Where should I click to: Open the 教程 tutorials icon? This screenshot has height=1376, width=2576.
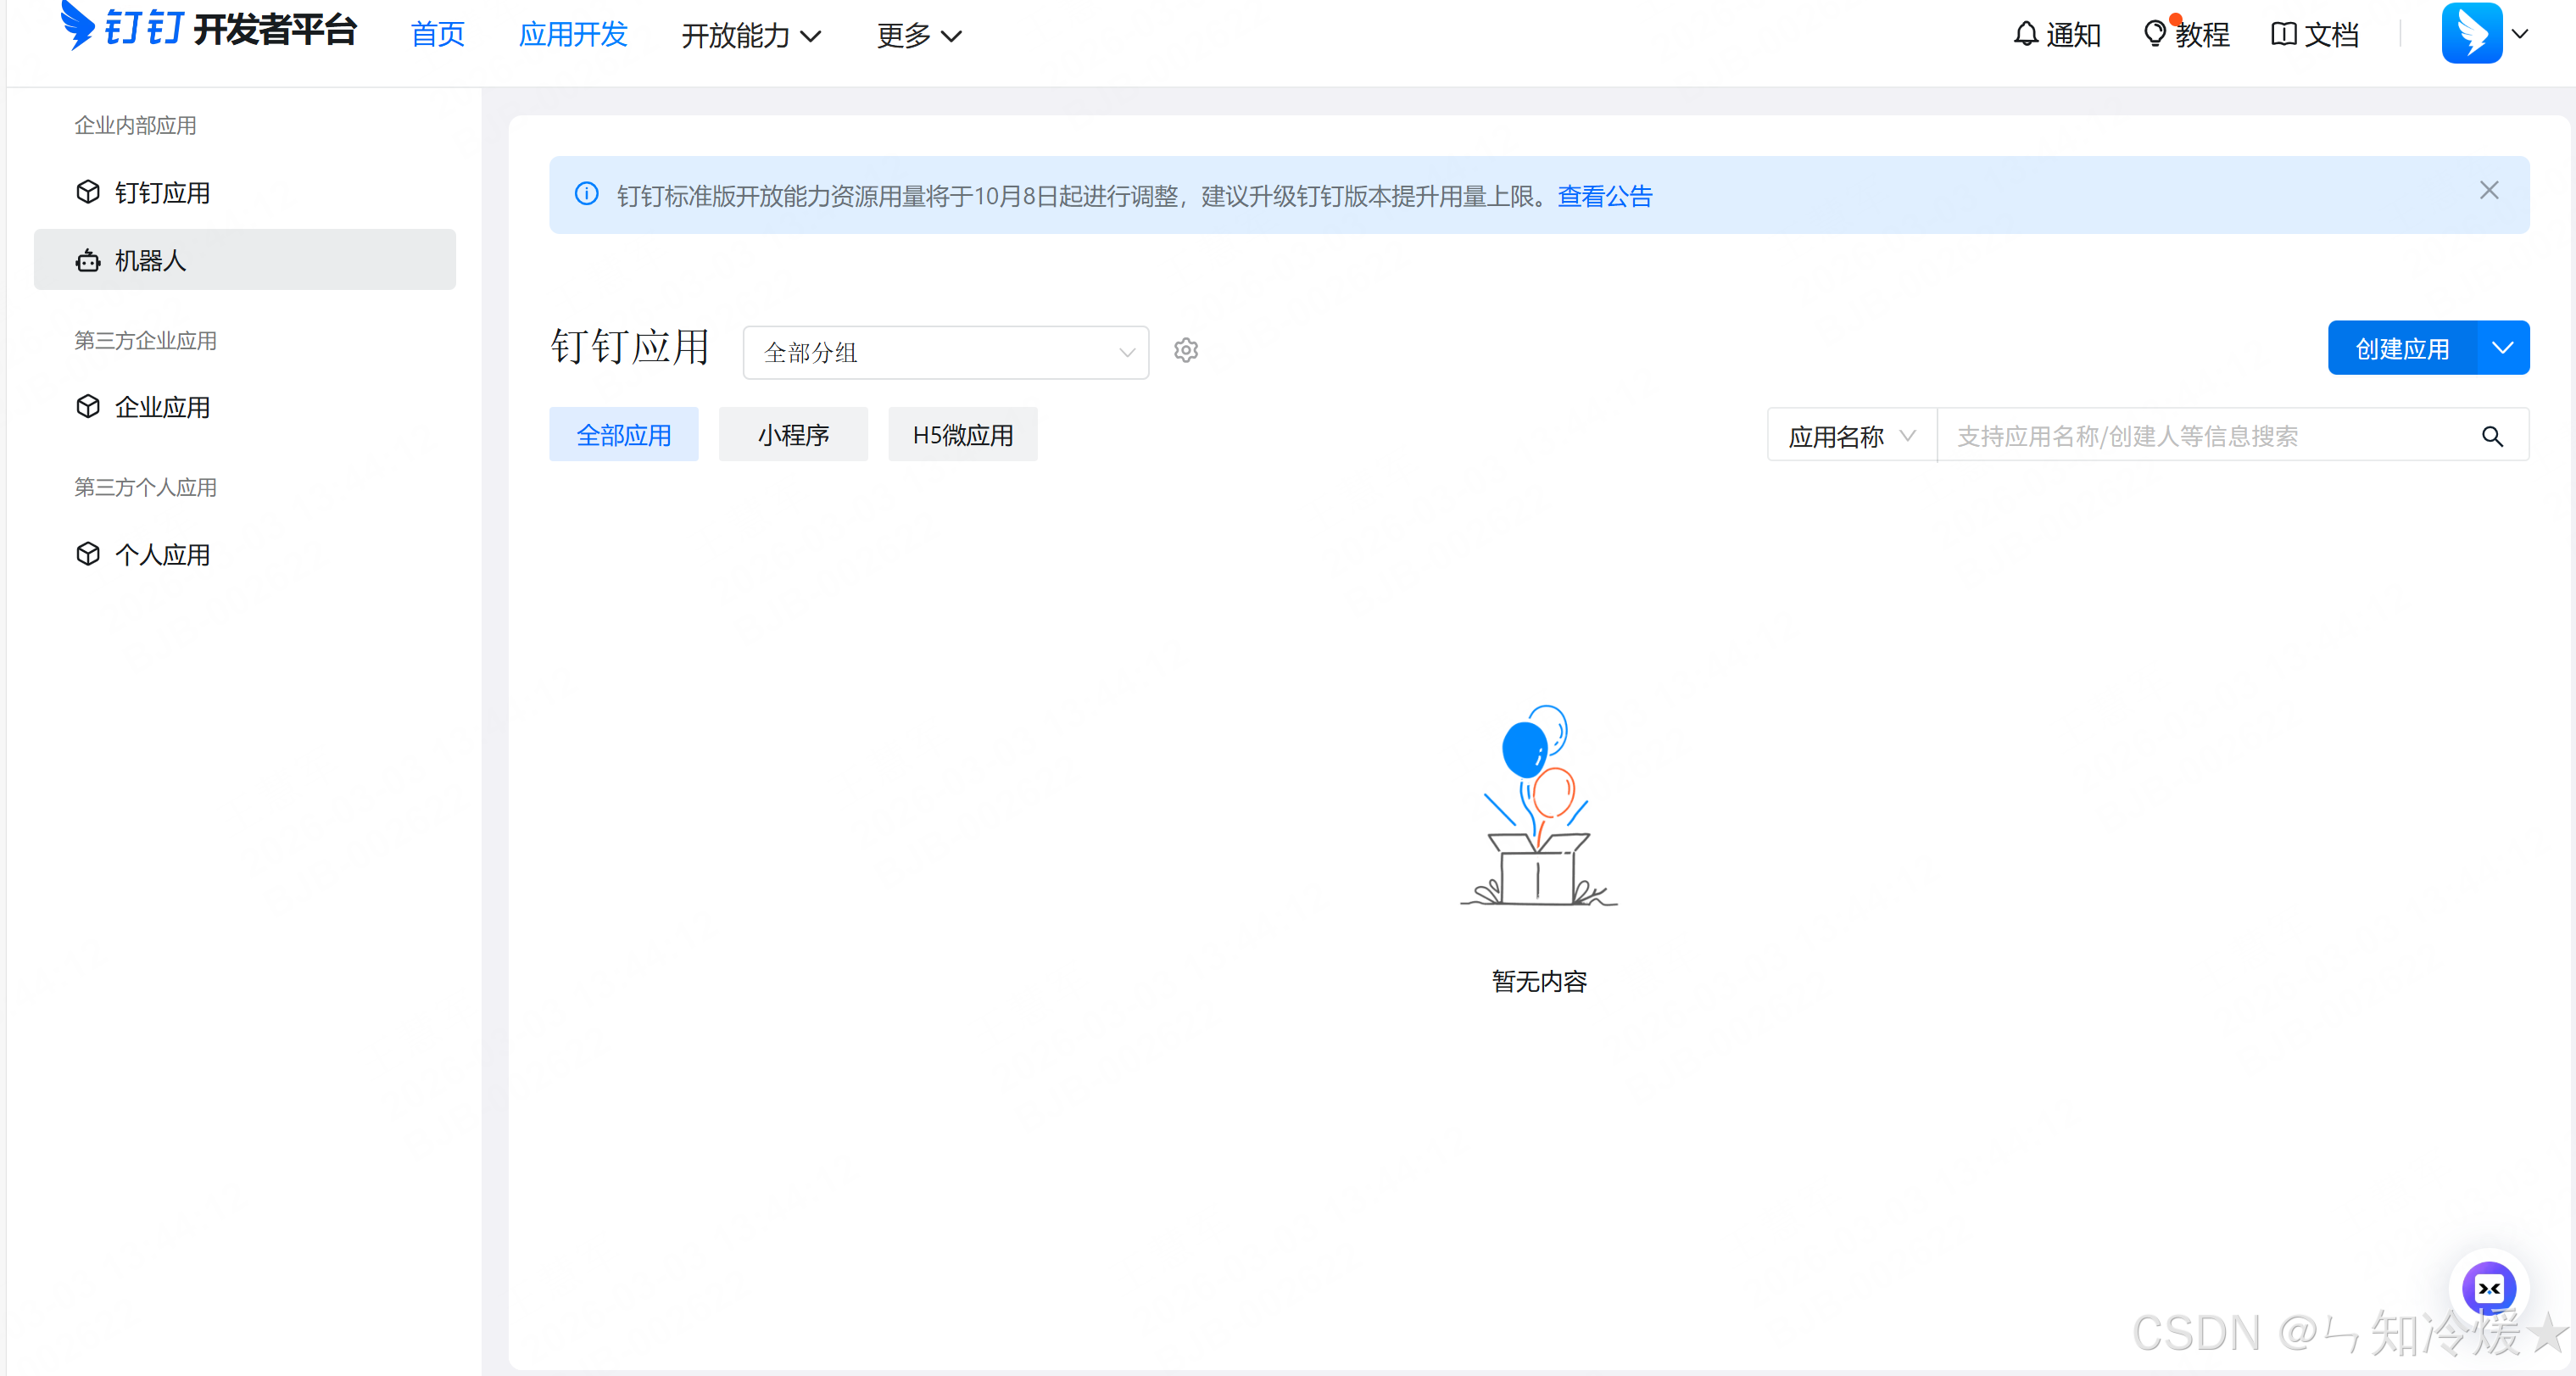(x=2156, y=33)
